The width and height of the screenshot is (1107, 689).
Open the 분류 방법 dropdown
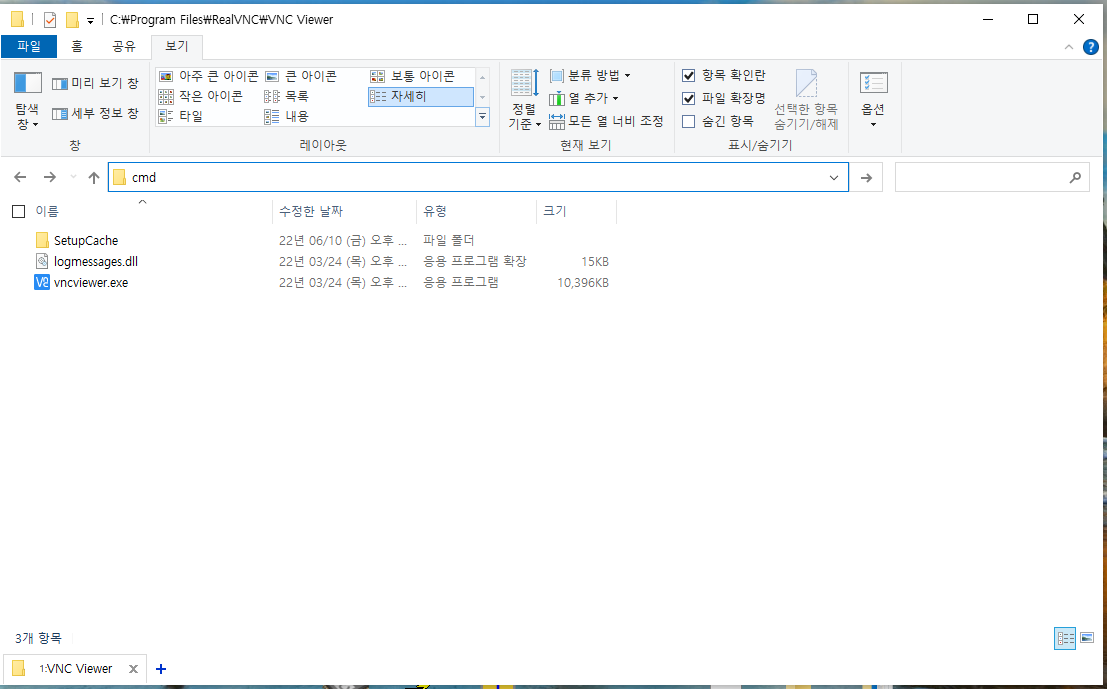click(590, 76)
